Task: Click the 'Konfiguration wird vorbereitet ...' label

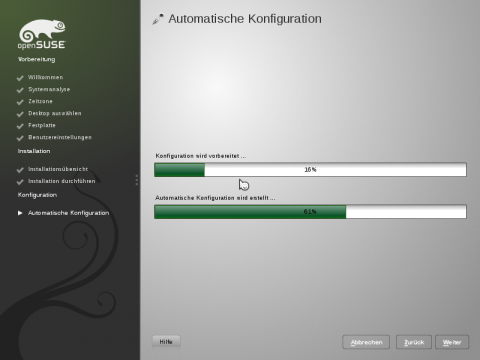Action: (x=201, y=156)
